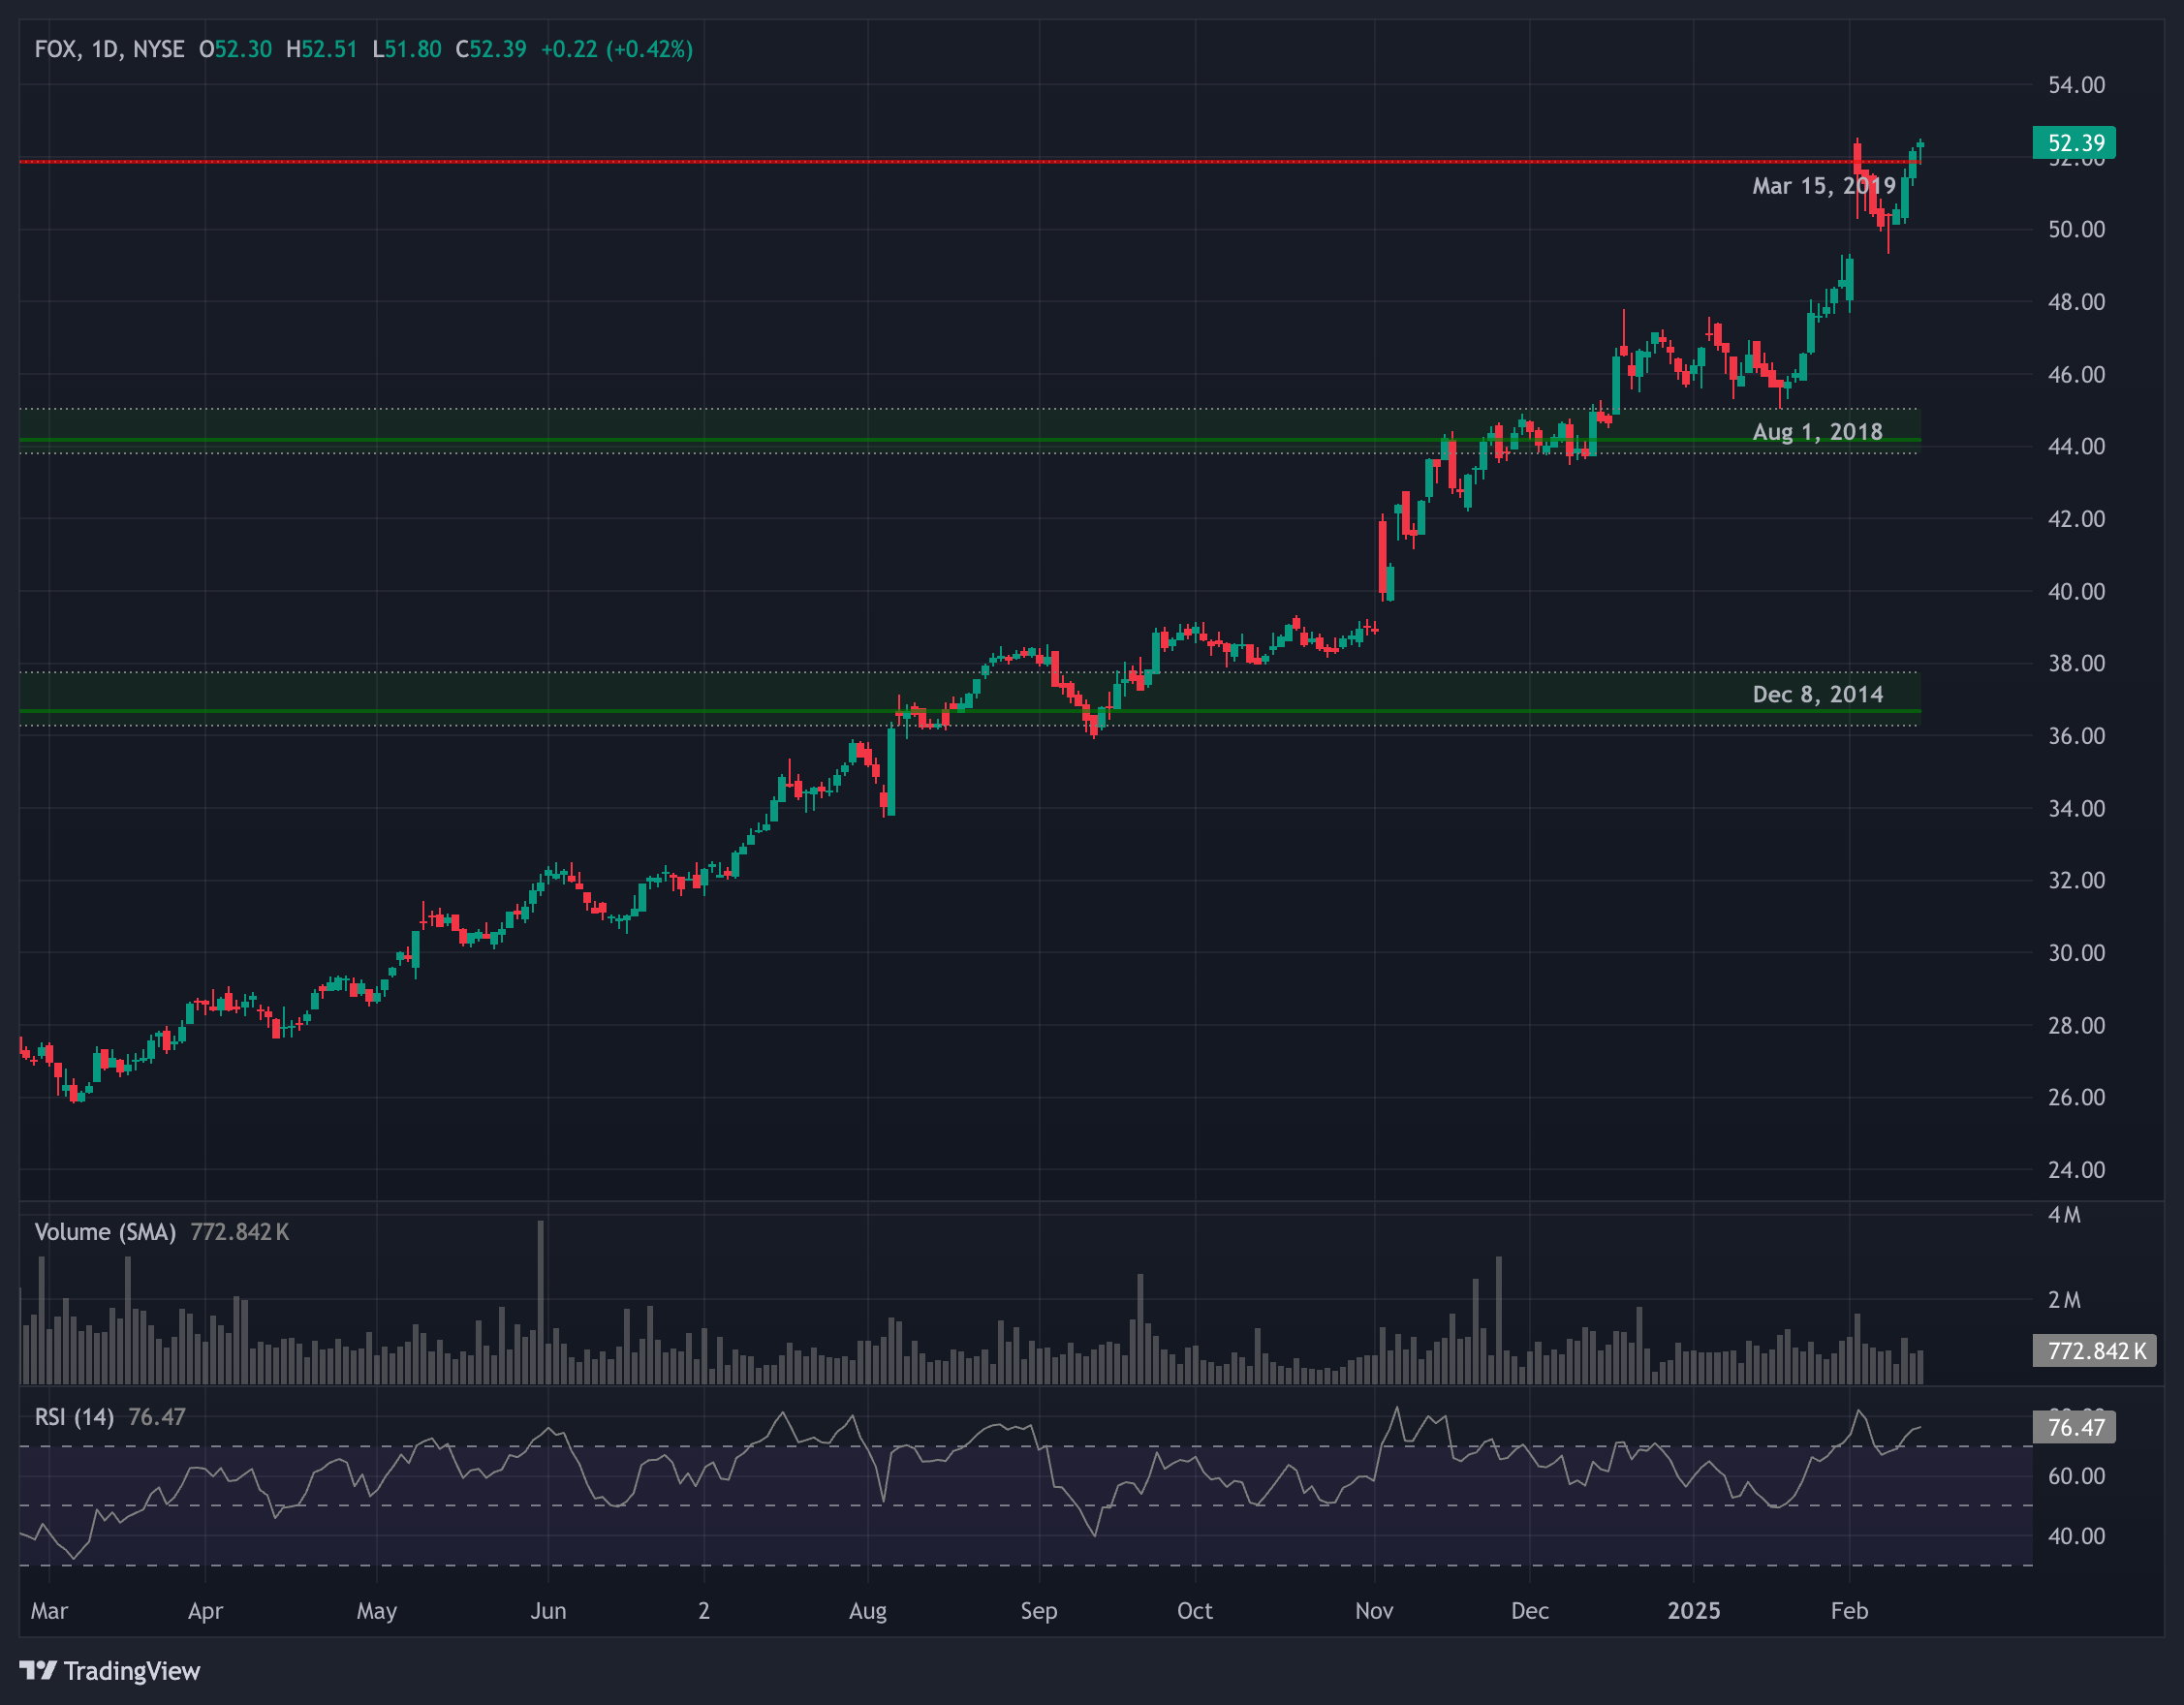Click the 36.00 price axis label
This screenshot has height=1705, width=2184.
(2076, 736)
